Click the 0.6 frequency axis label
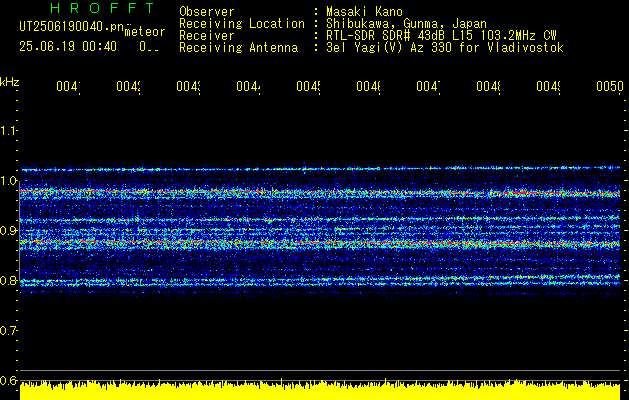This screenshot has height=400, width=629. point(8,381)
